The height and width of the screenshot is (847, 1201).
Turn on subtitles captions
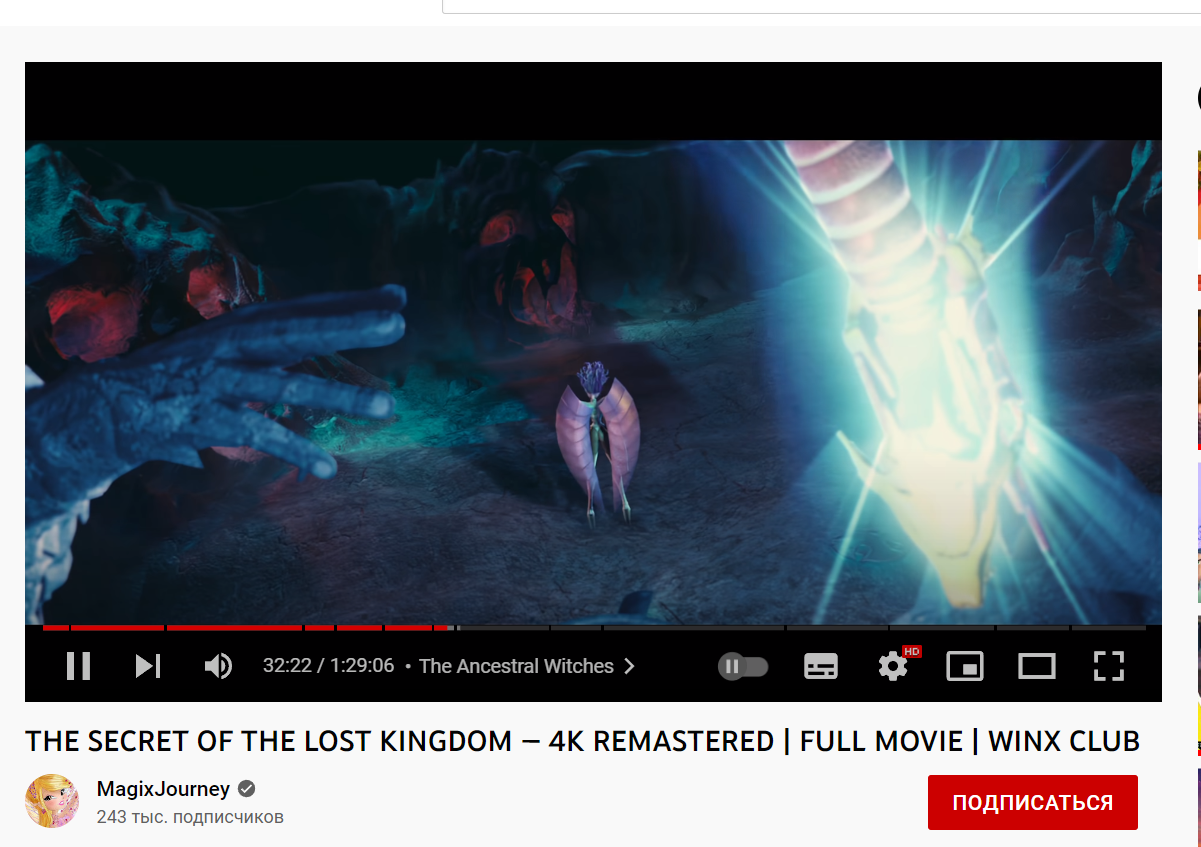(x=821, y=666)
